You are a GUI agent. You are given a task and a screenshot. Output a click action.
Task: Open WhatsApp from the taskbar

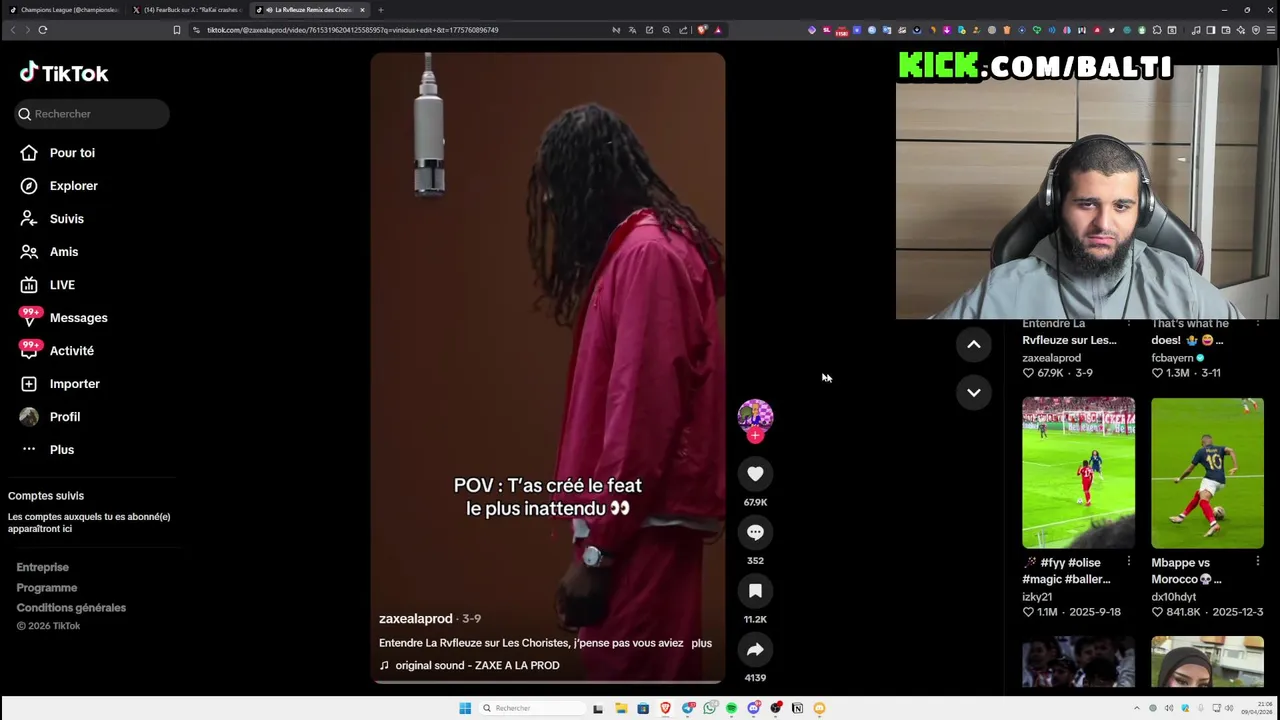[x=709, y=708]
